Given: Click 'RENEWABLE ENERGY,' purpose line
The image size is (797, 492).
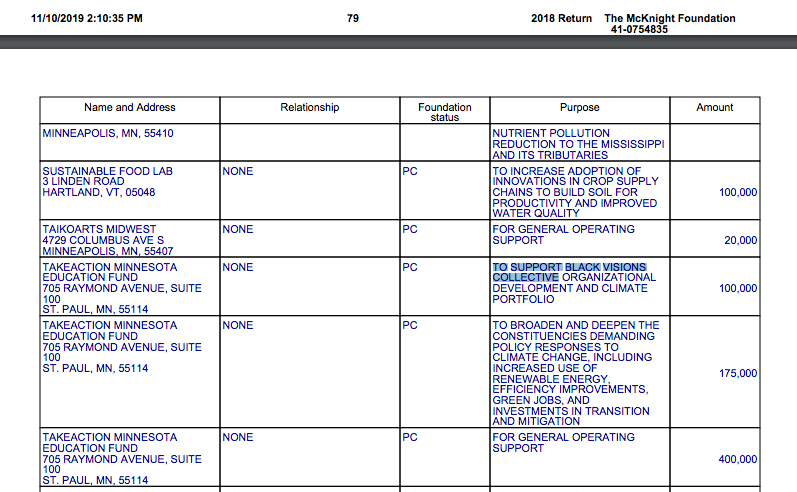Looking at the screenshot, I should point(550,379).
